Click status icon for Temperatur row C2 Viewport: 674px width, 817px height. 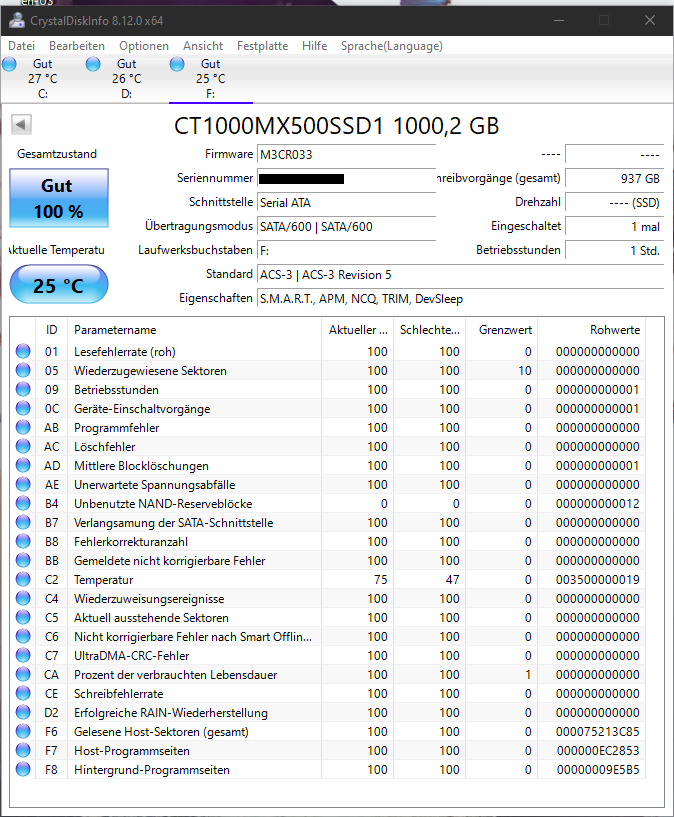pyautogui.click(x=23, y=579)
